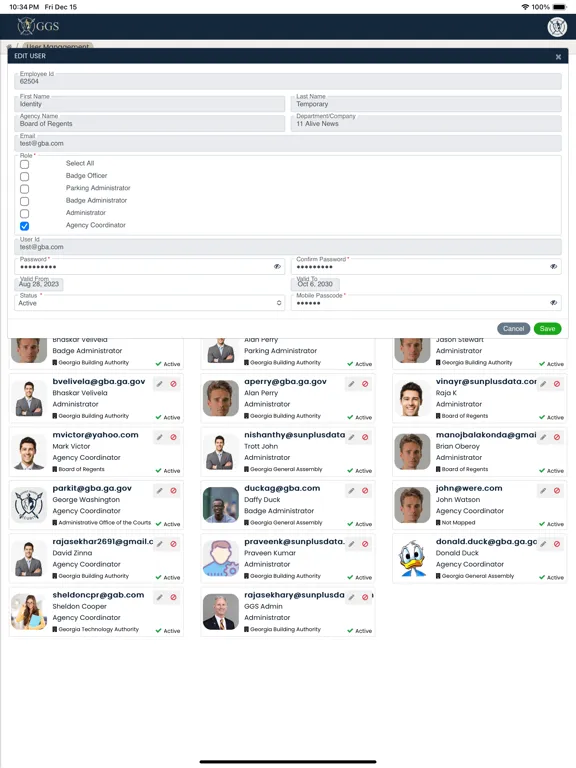The width and height of the screenshot is (576, 768).
Task: Disable the nishanthy@sunplusdata user
Action: point(365,437)
